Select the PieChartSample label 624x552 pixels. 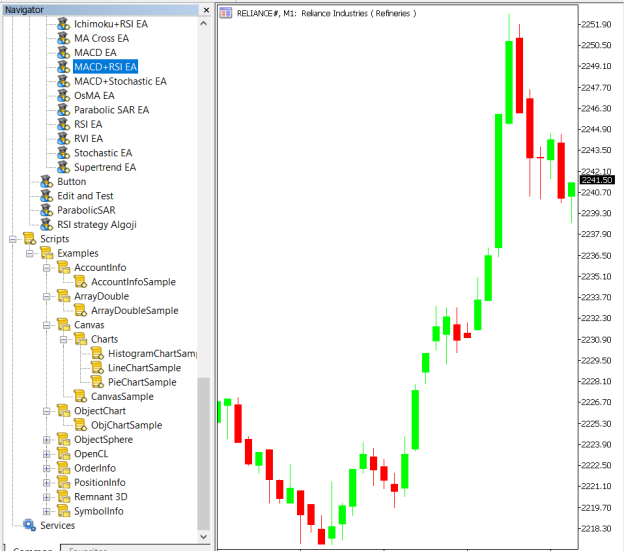click(x=142, y=382)
